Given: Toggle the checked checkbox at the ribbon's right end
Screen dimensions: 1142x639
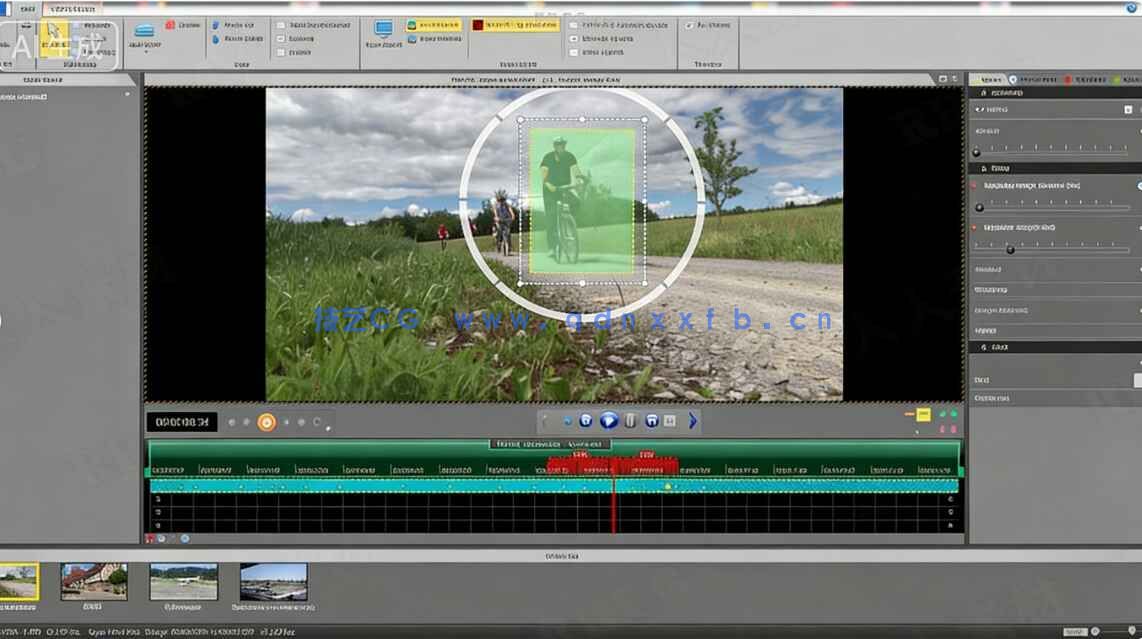Looking at the screenshot, I should [x=689, y=25].
